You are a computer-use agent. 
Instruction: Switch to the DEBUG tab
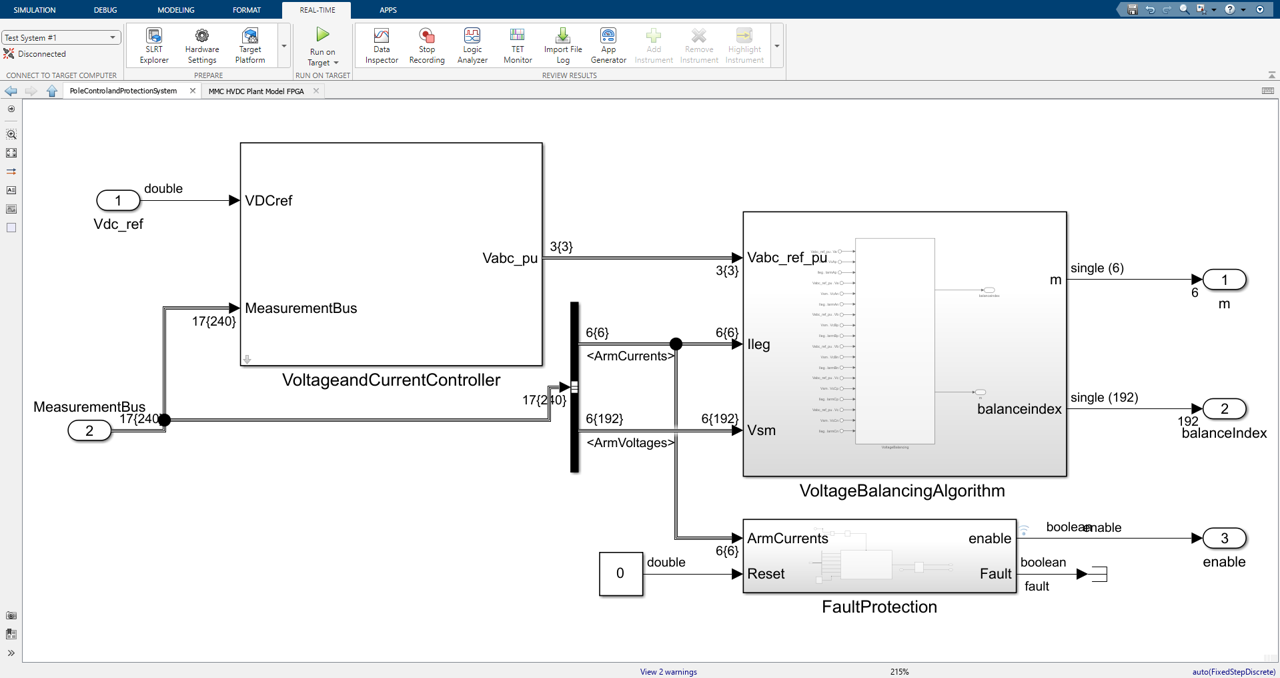tap(105, 10)
